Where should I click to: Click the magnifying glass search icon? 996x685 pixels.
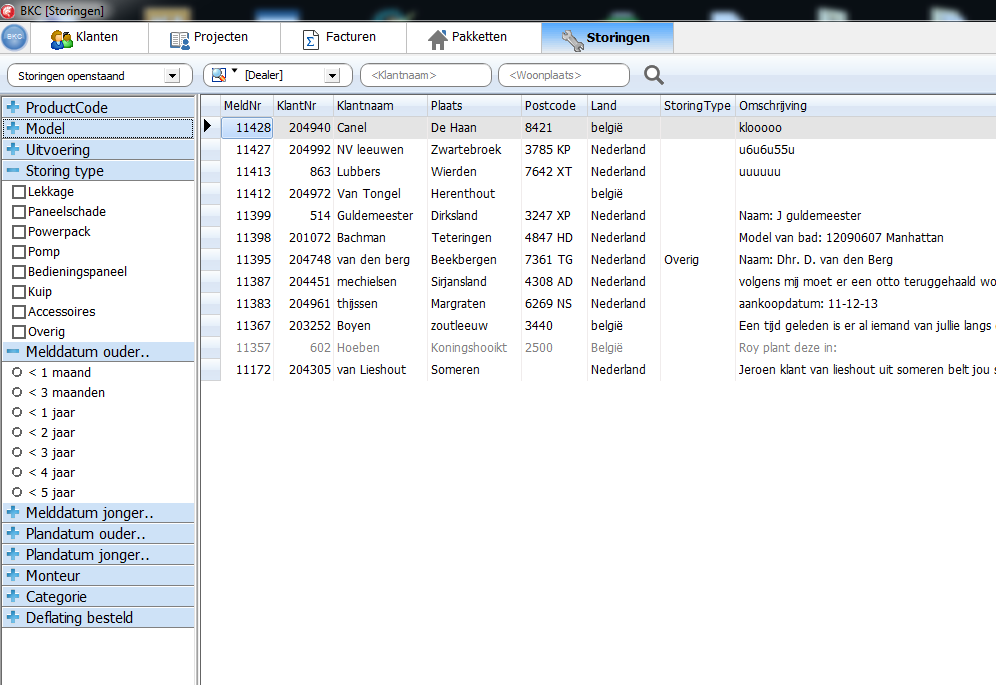coord(654,75)
